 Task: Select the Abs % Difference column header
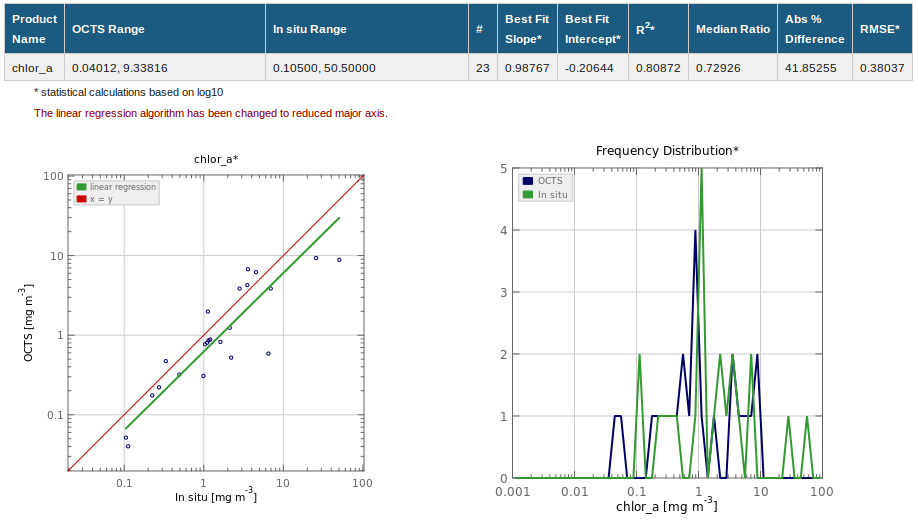[x=813, y=29]
